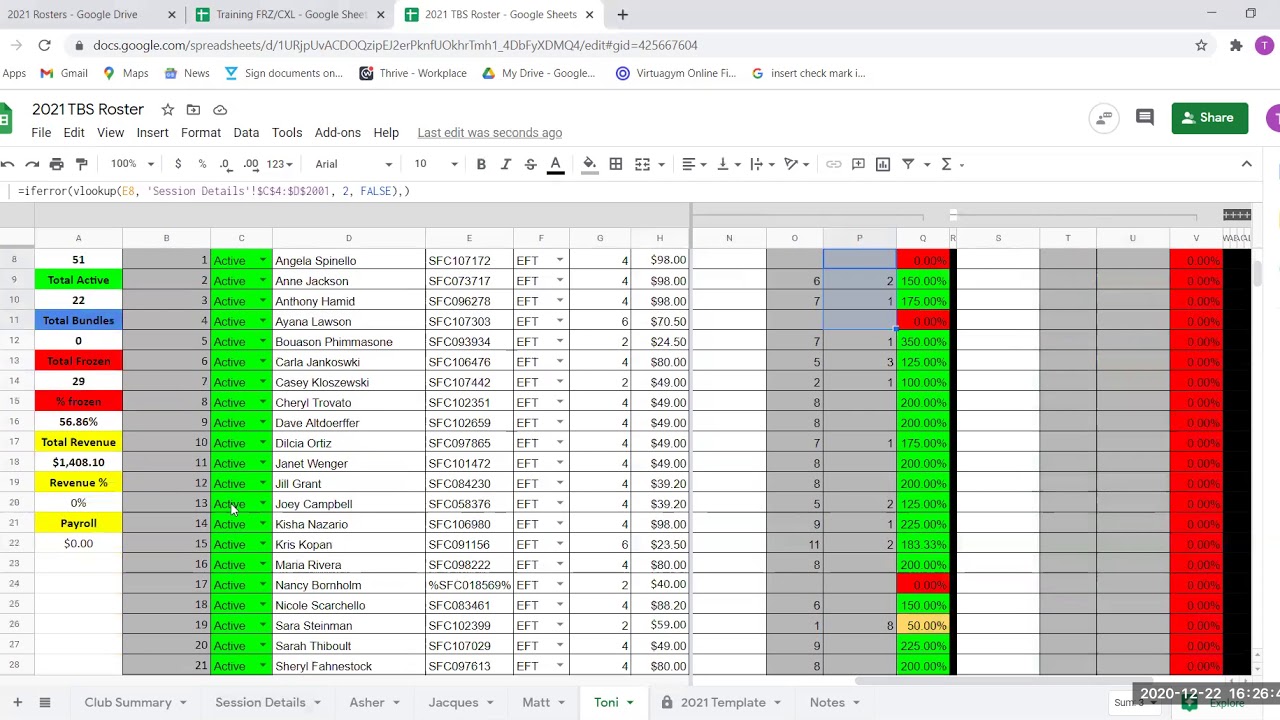This screenshot has width=1280, height=720.
Task: Click the insert chart icon
Action: pos(883,164)
